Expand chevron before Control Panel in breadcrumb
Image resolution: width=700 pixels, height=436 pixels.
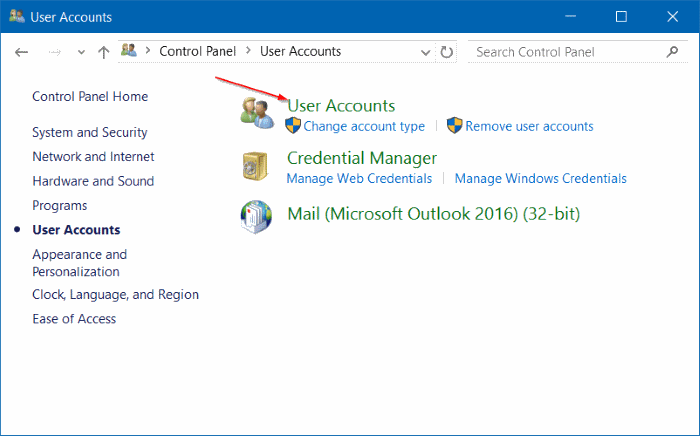pyautogui.click(x=148, y=51)
